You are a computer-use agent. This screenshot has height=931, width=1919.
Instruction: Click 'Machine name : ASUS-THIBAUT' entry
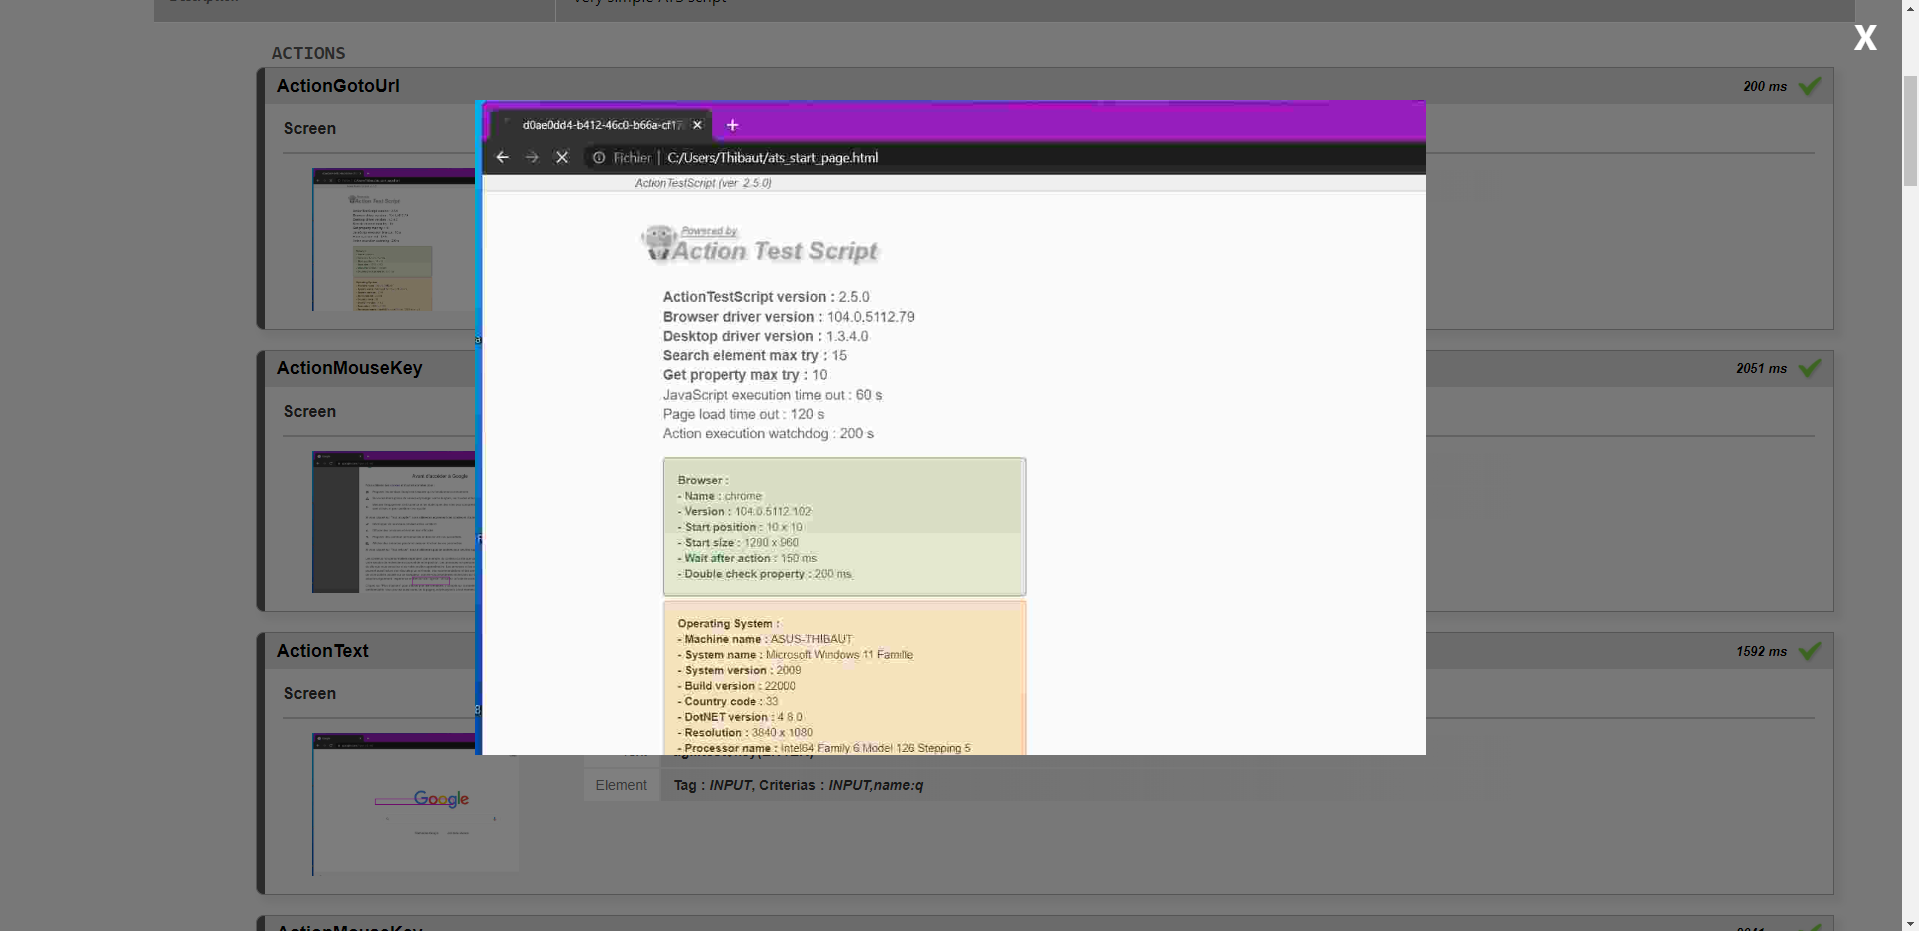(x=765, y=639)
